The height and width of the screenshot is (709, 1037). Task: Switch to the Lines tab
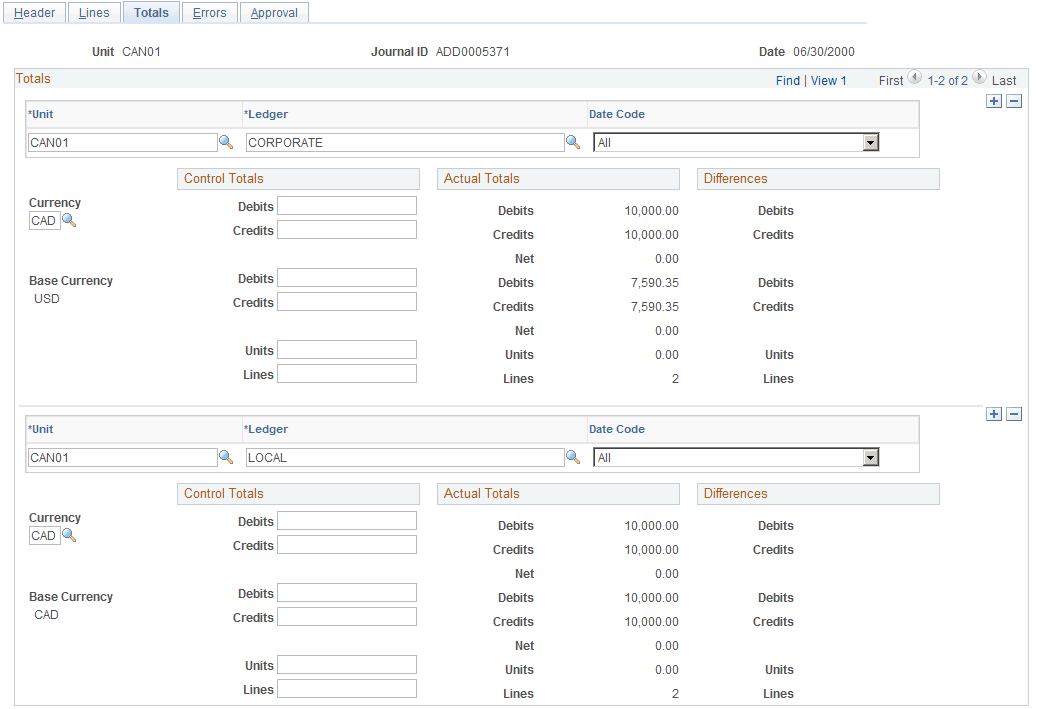(x=94, y=13)
